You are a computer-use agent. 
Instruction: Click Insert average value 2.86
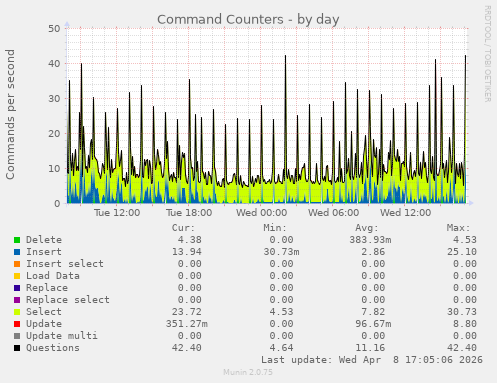click(x=373, y=252)
